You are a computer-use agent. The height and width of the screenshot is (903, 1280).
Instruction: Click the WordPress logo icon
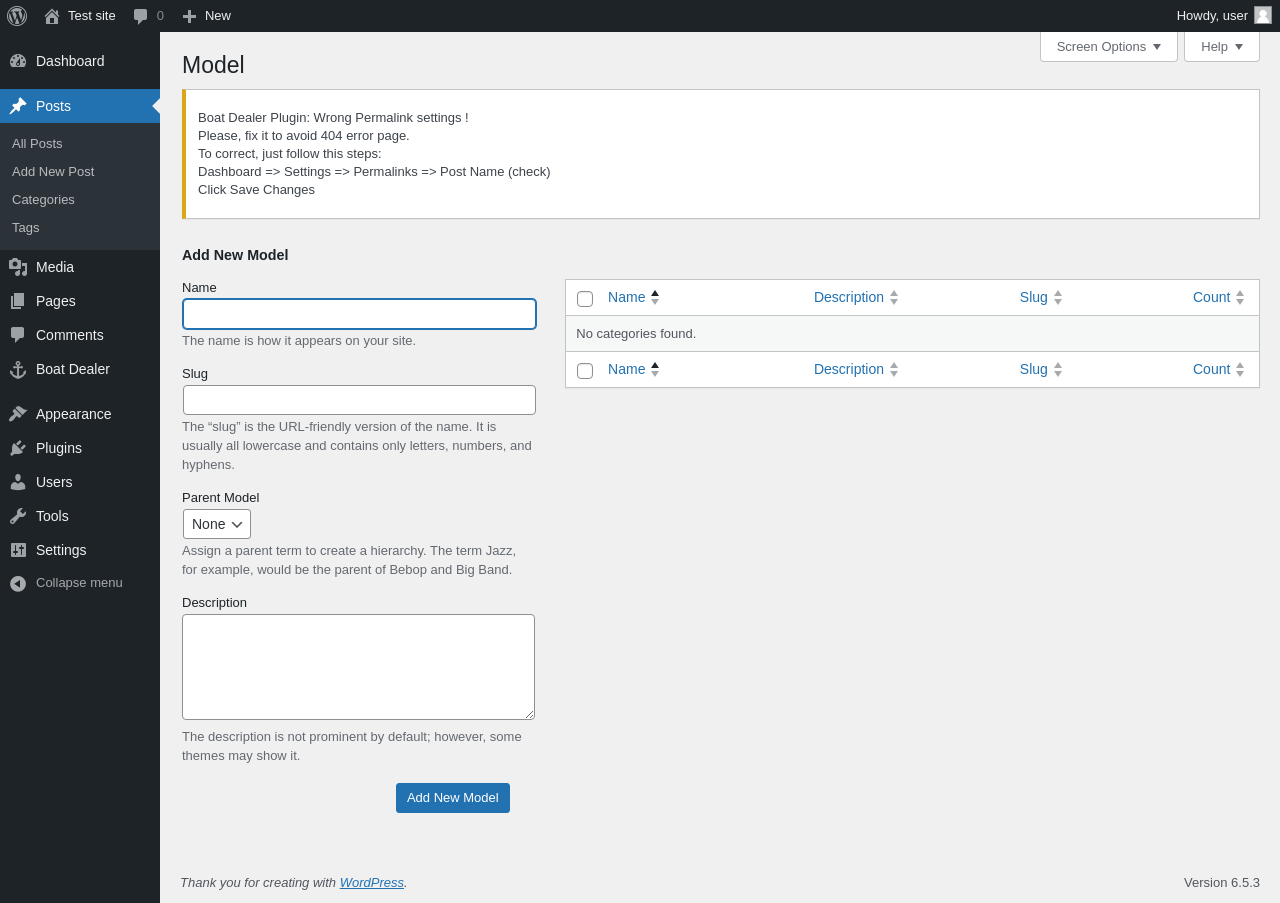[17, 16]
